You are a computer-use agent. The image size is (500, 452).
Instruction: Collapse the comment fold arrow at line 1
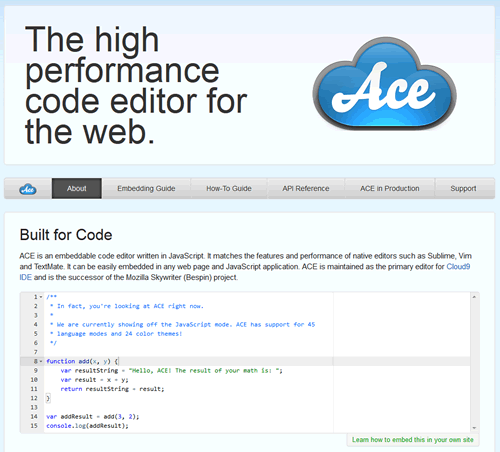pos(41,297)
